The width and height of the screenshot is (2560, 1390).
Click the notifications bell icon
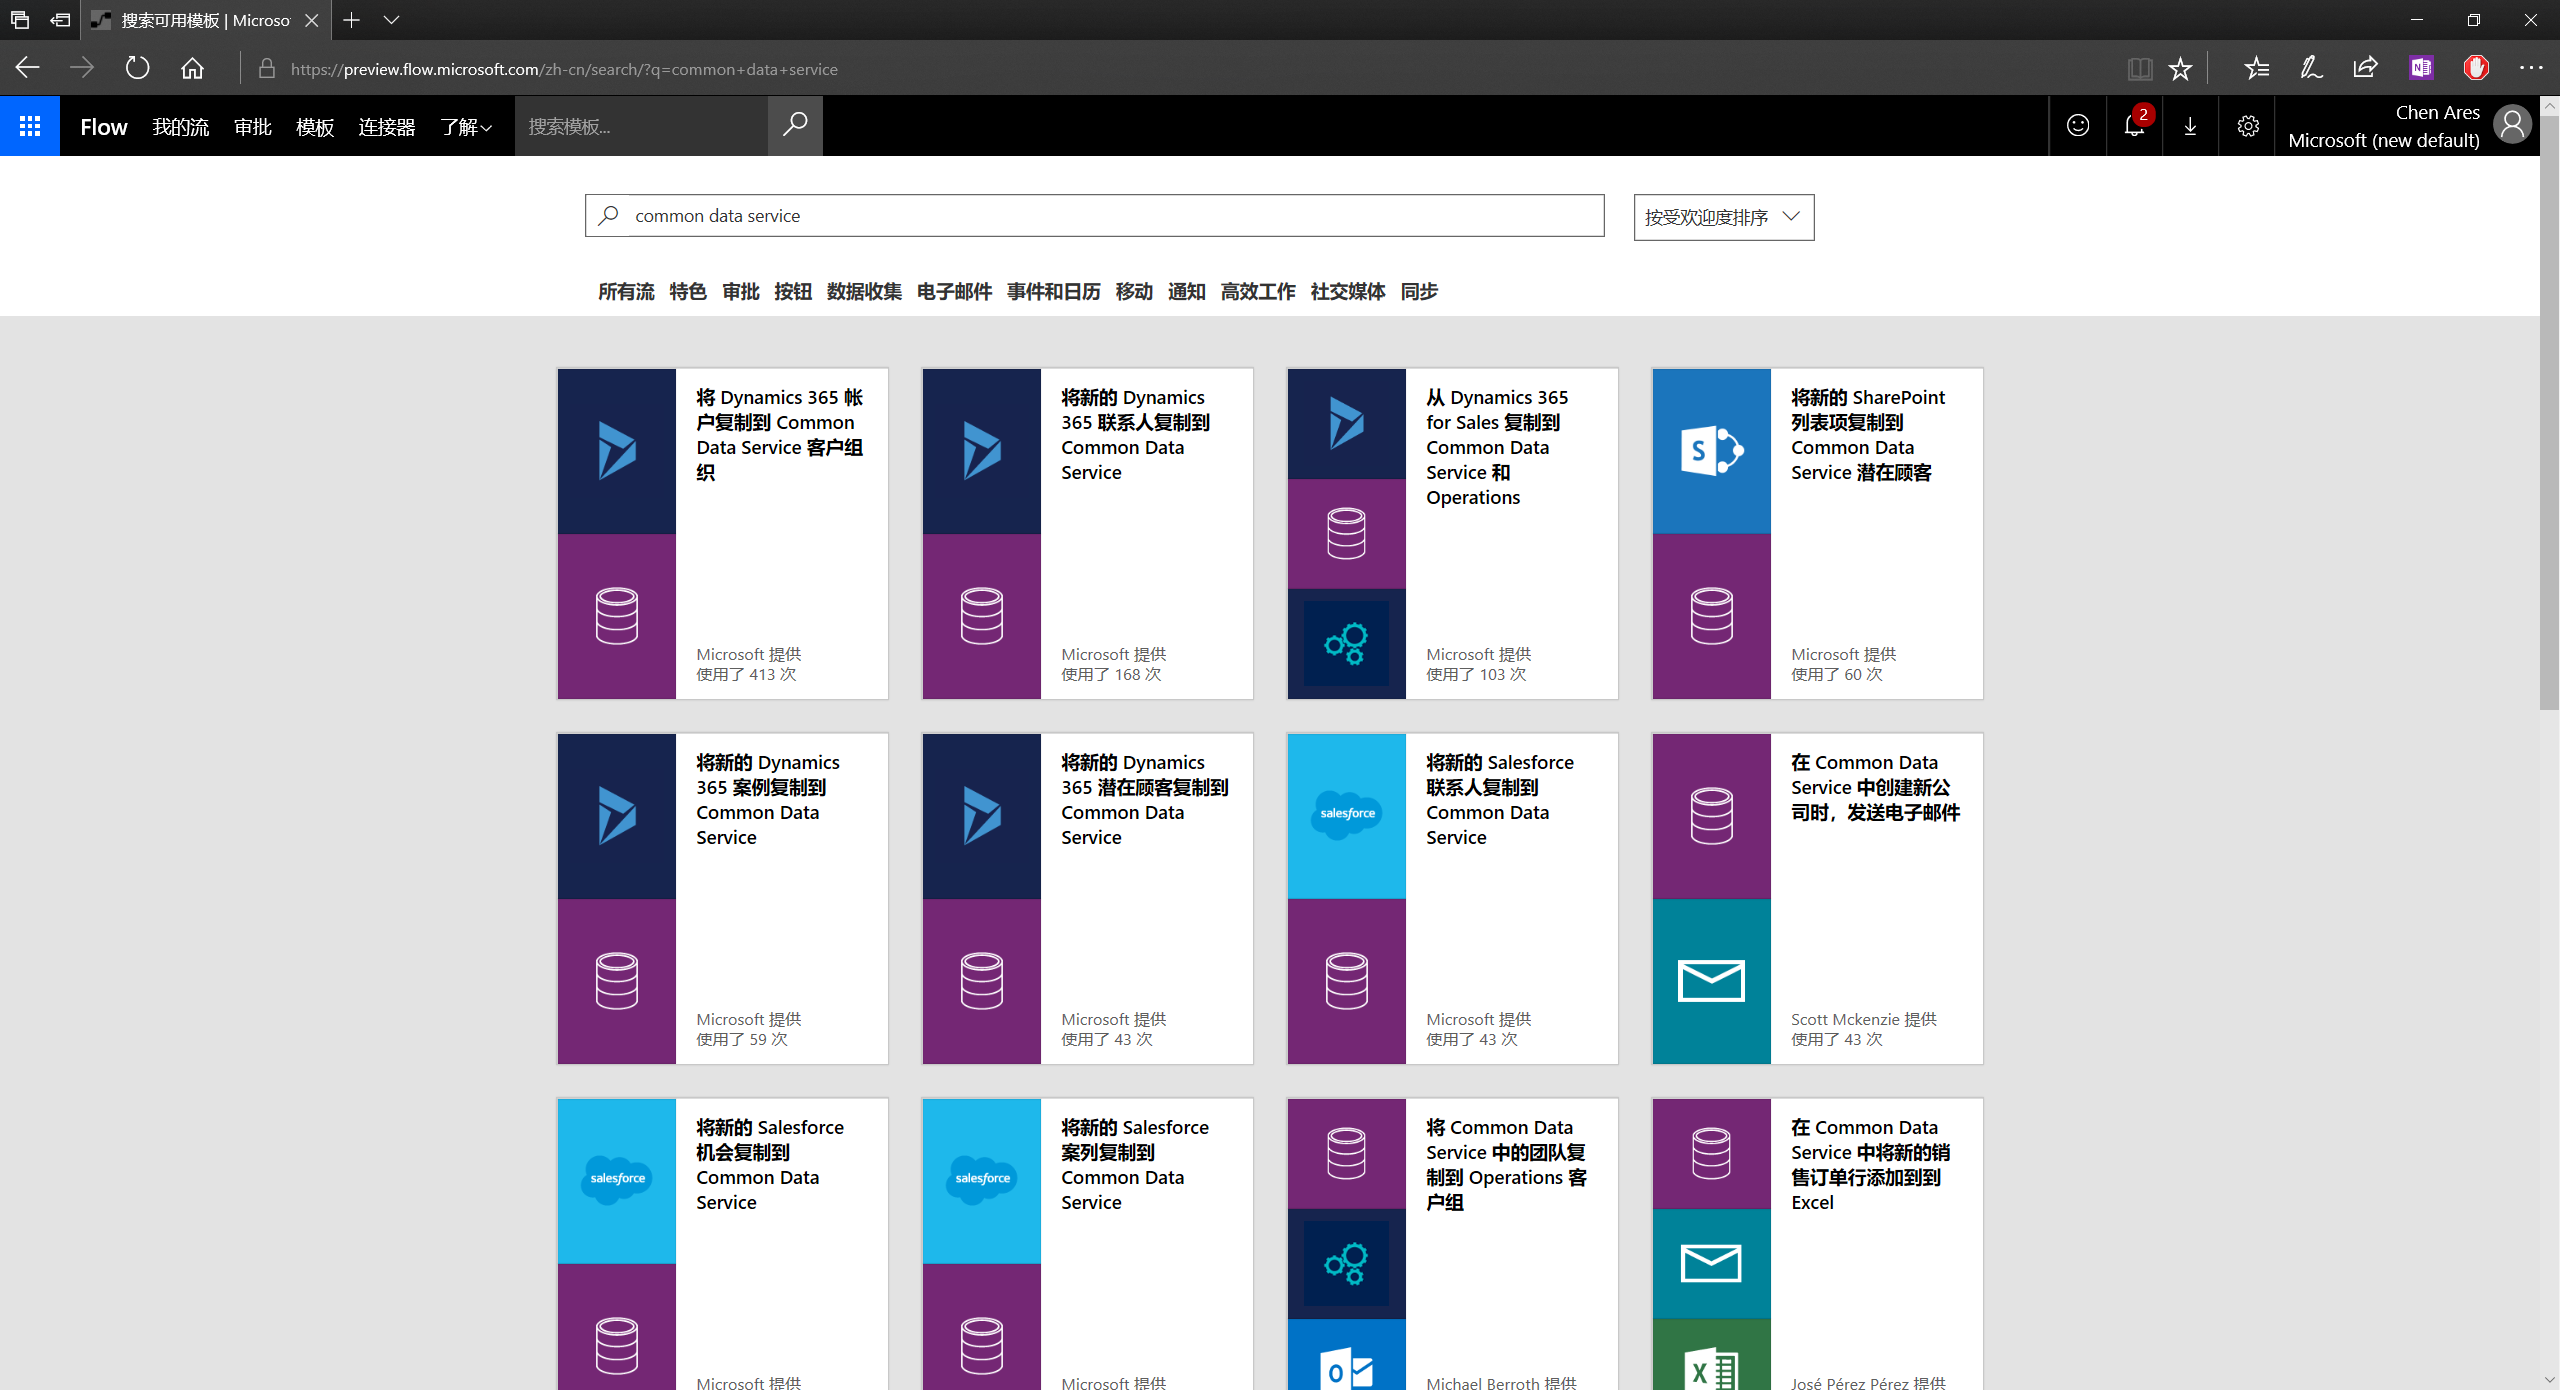tap(2134, 126)
